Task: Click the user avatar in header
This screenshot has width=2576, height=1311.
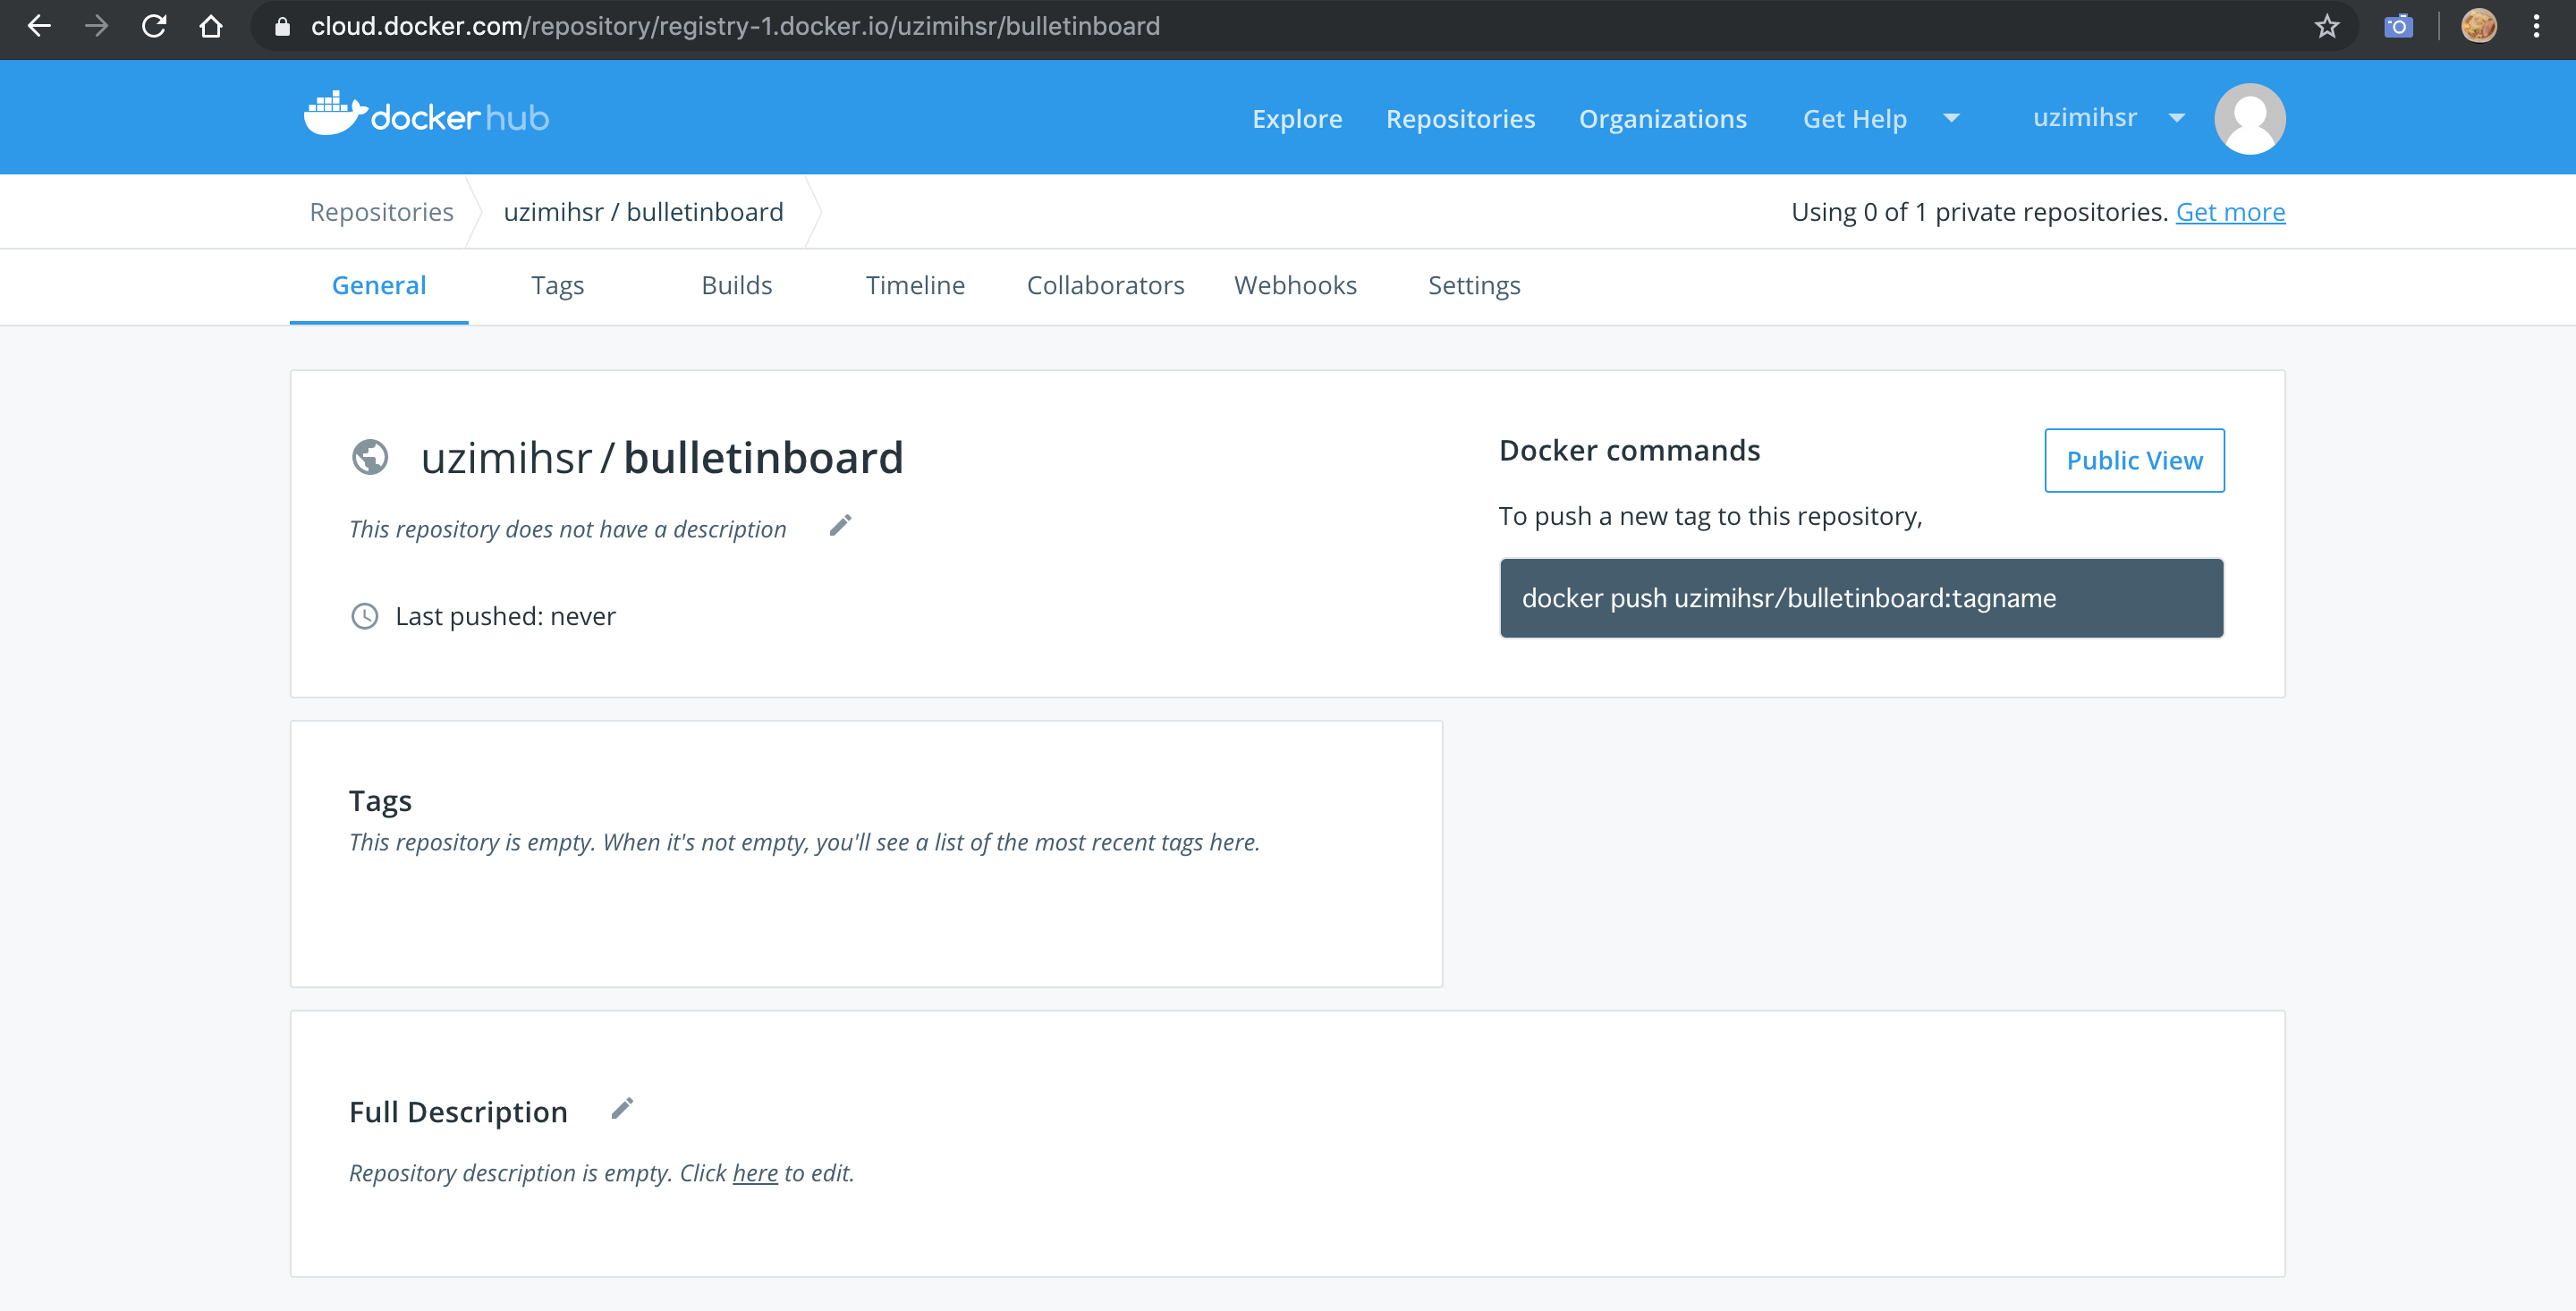Action: point(2250,118)
